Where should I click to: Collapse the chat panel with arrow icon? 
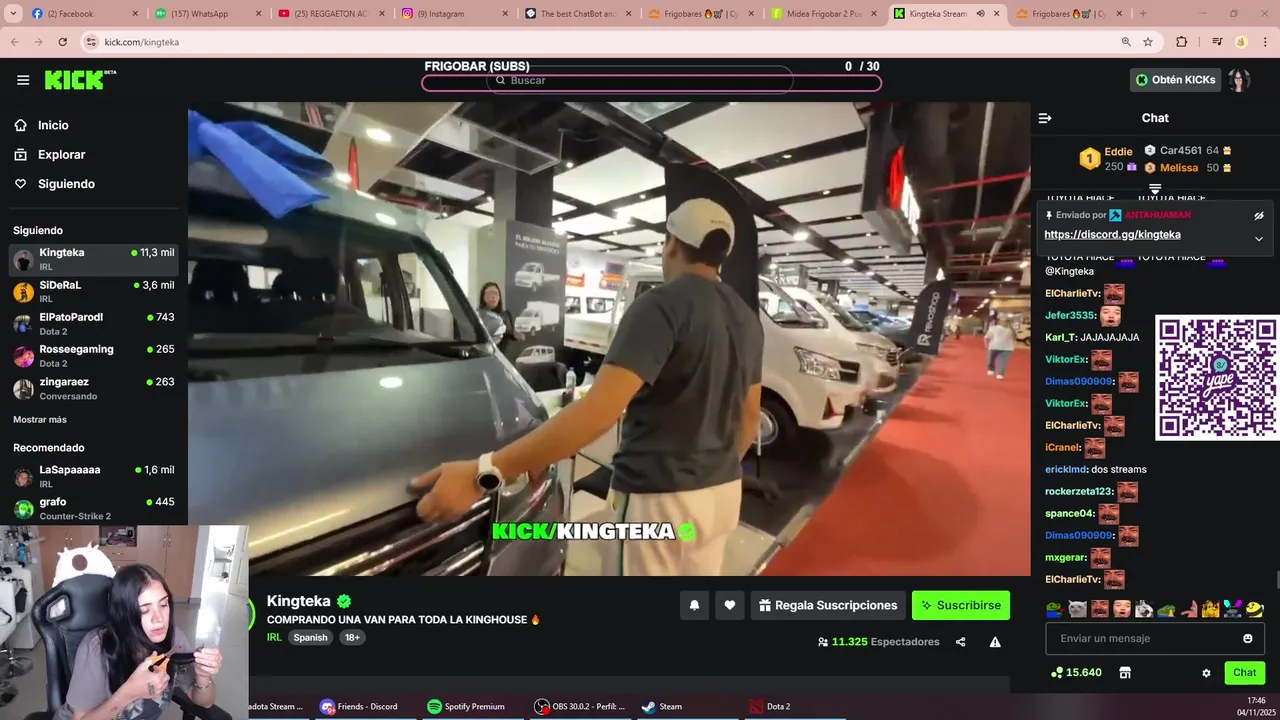1045,118
